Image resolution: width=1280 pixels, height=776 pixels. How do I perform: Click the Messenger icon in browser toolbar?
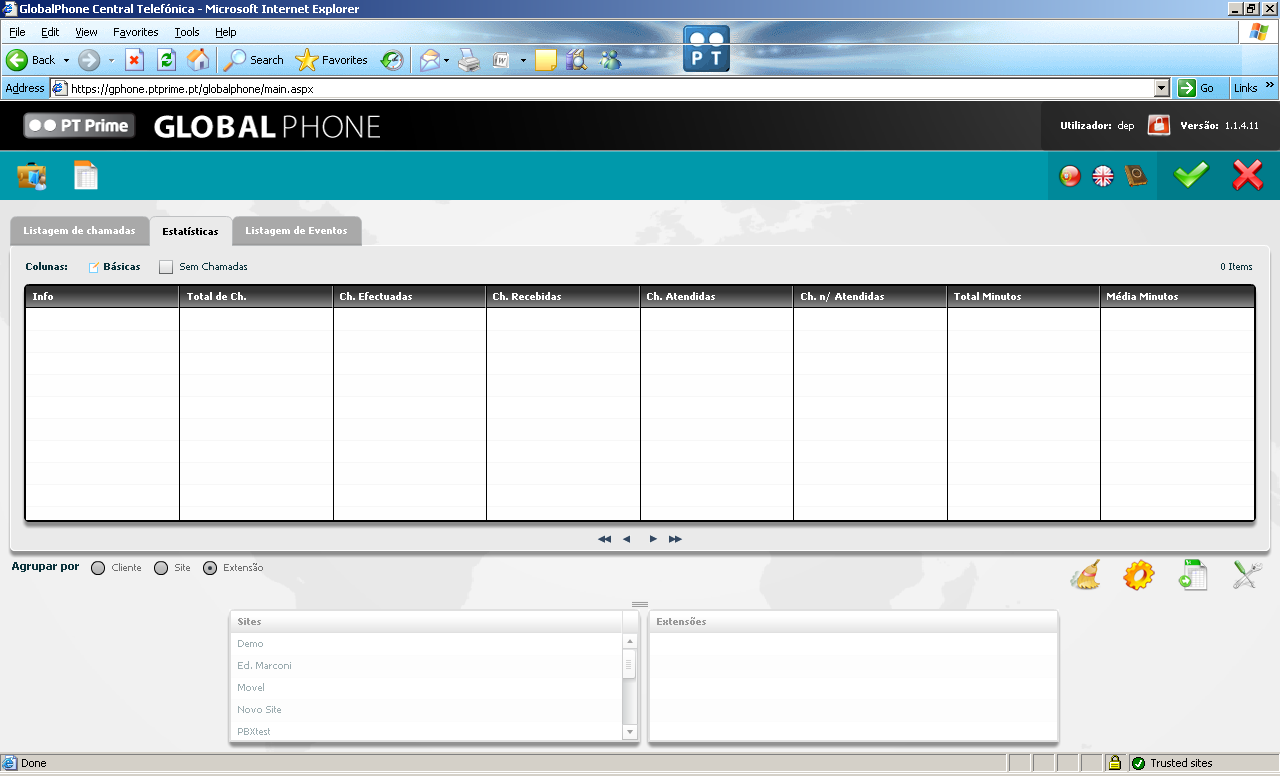(610, 60)
